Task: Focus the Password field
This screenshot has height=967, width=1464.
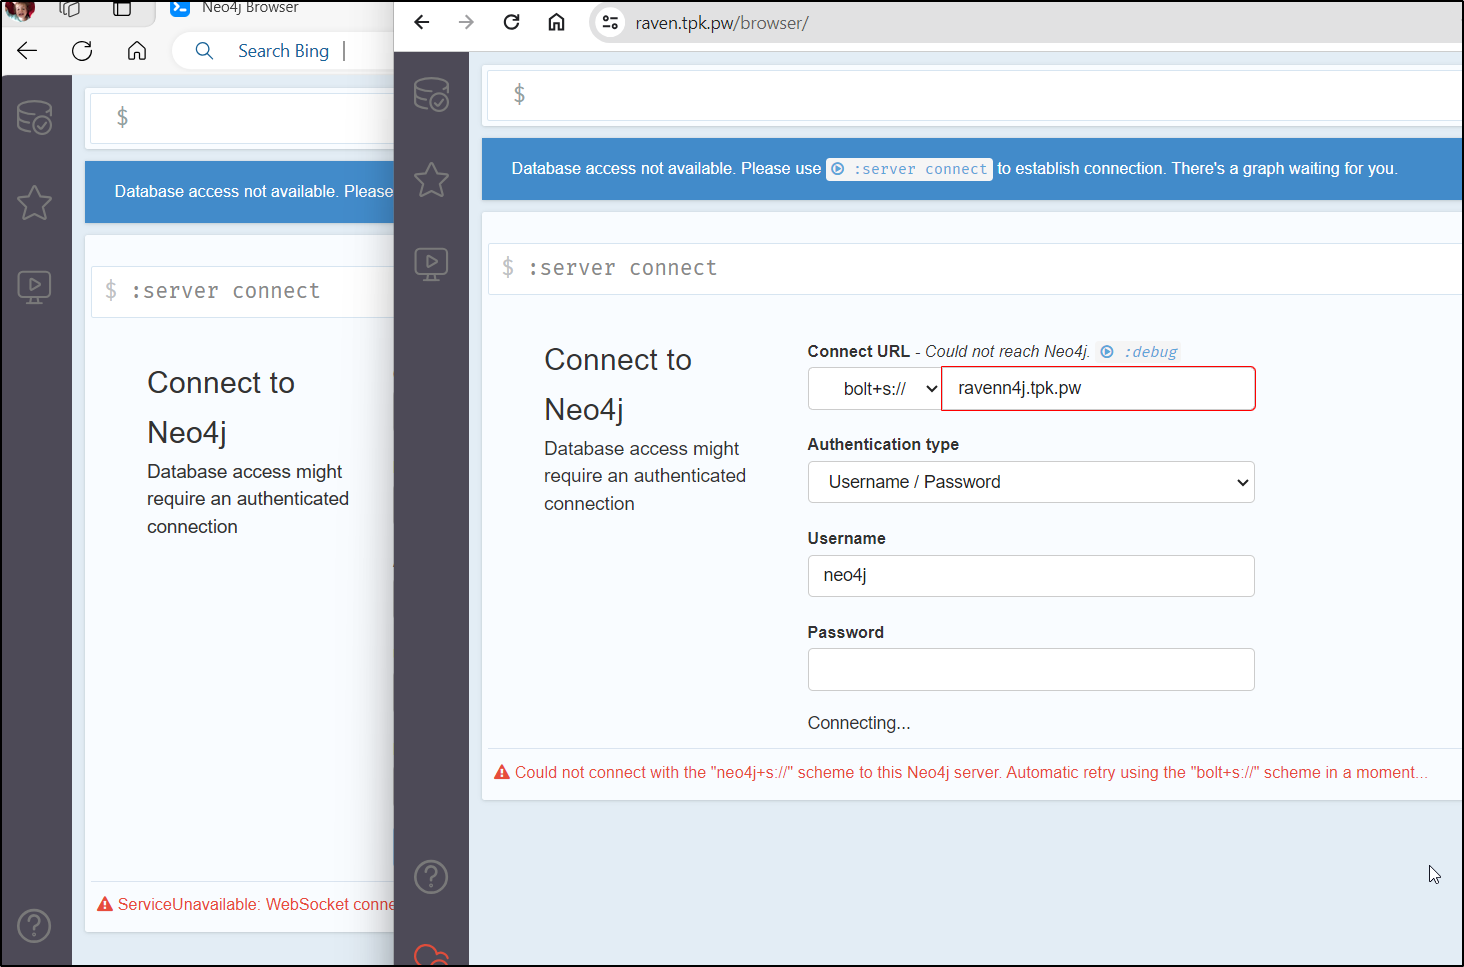Action: pyautogui.click(x=1031, y=670)
